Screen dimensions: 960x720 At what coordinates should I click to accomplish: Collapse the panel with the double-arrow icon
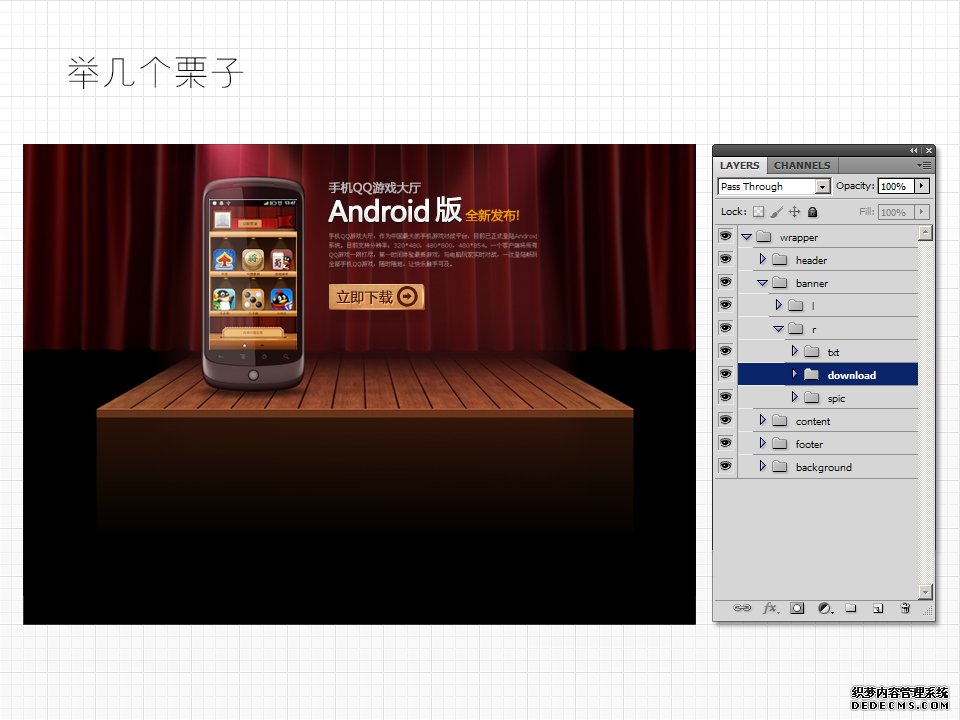[x=913, y=151]
